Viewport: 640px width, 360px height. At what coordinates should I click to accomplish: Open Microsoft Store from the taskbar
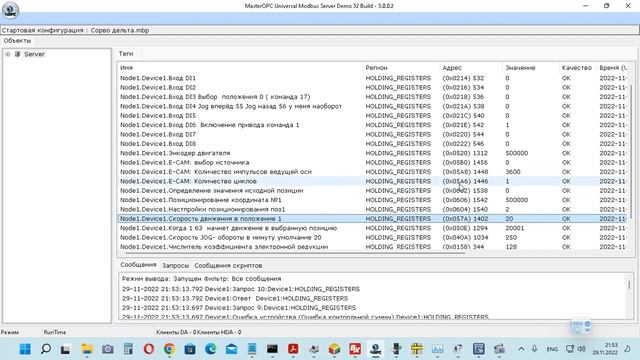click(x=190, y=349)
